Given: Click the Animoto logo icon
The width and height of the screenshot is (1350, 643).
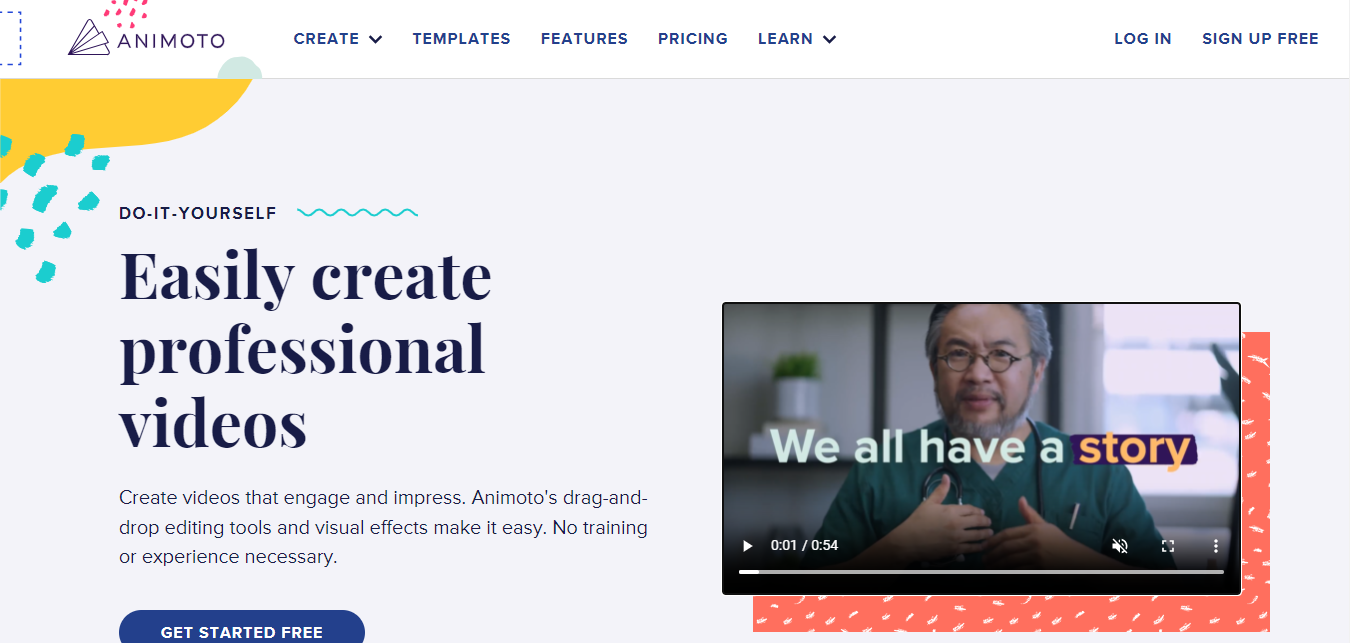Looking at the screenshot, I should click(90, 38).
